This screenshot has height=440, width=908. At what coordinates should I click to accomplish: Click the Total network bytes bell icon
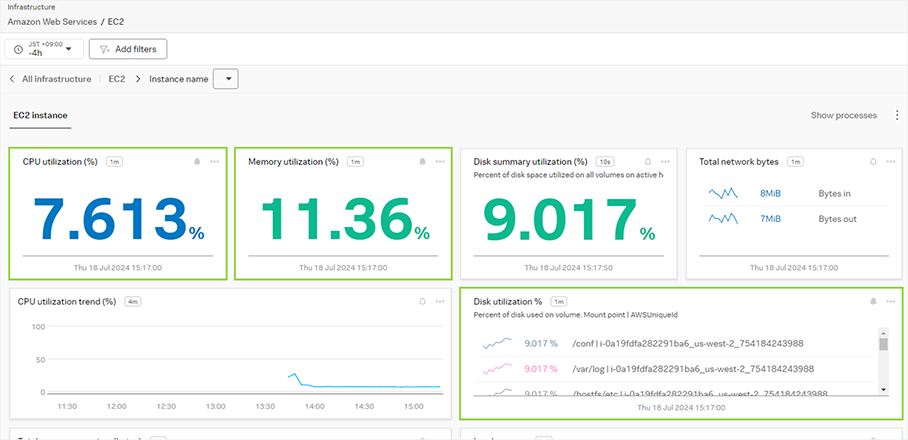point(873,161)
